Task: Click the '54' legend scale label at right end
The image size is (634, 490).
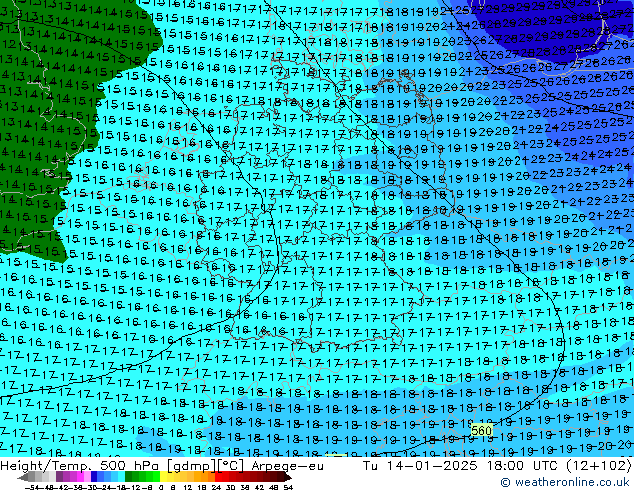Action: click(288, 487)
